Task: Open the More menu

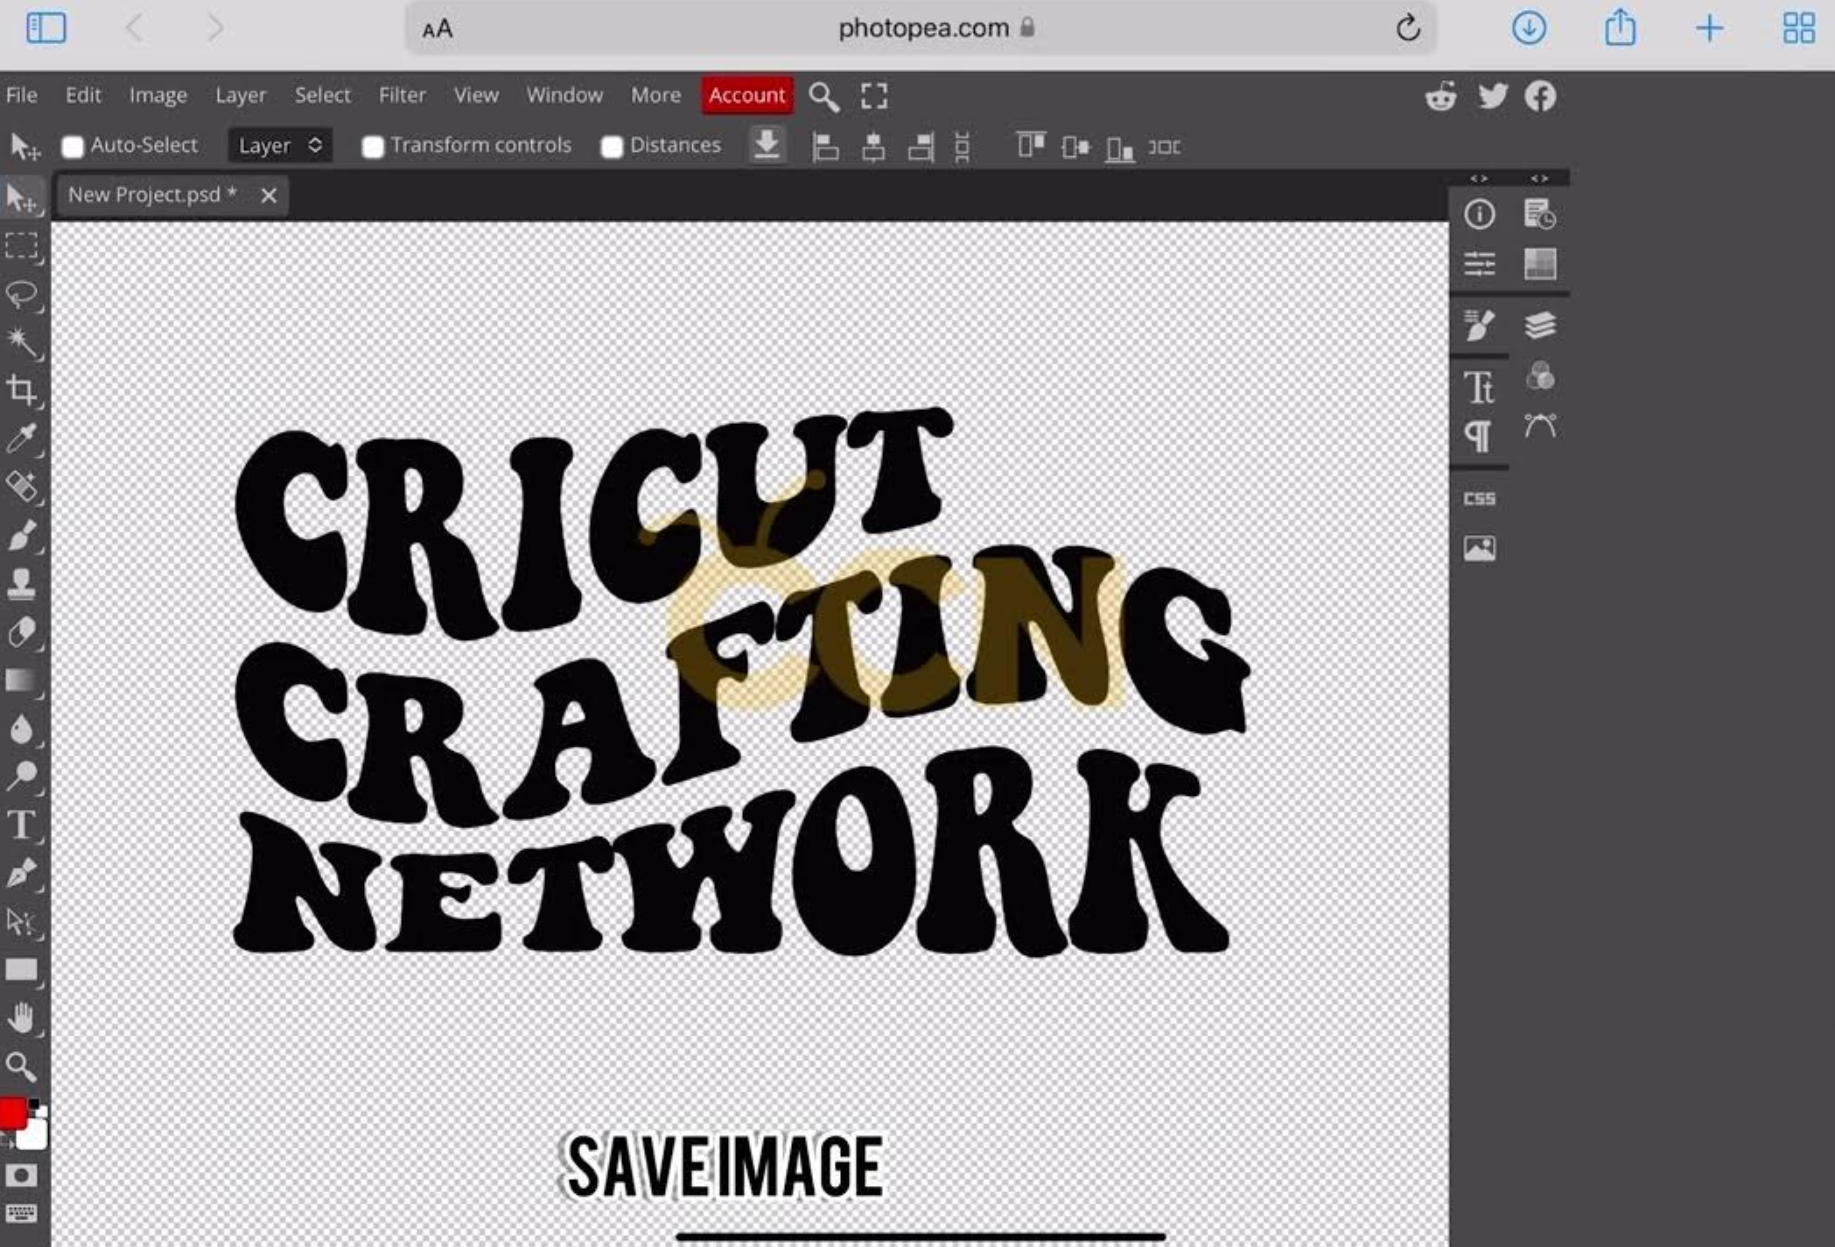Action: coord(656,95)
